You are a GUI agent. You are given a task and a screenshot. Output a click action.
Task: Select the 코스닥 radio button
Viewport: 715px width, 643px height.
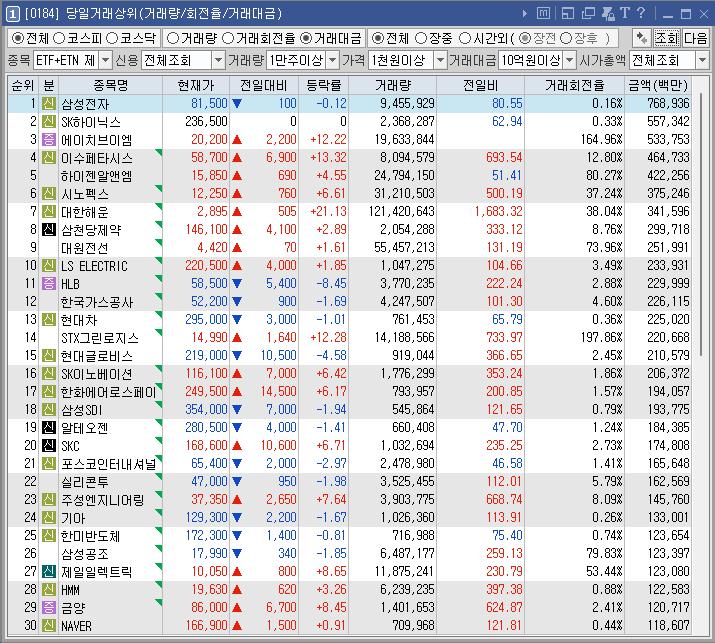click(112, 38)
